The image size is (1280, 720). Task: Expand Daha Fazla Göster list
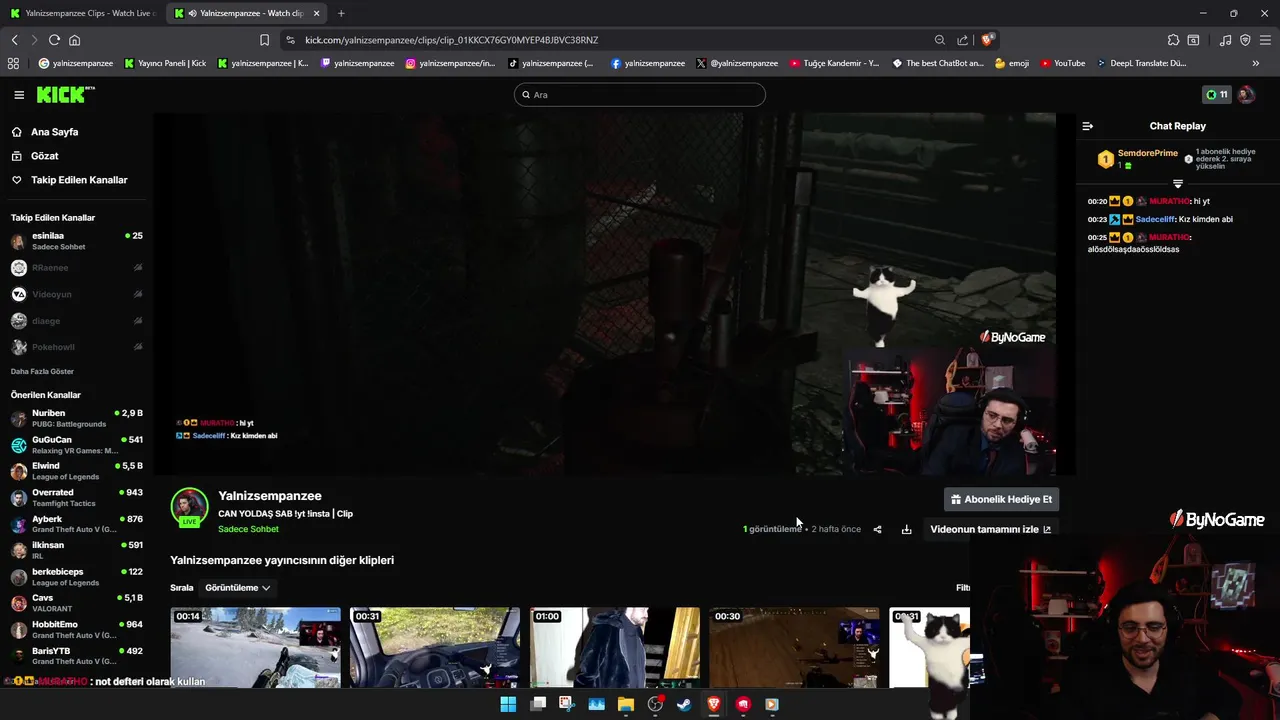point(42,371)
